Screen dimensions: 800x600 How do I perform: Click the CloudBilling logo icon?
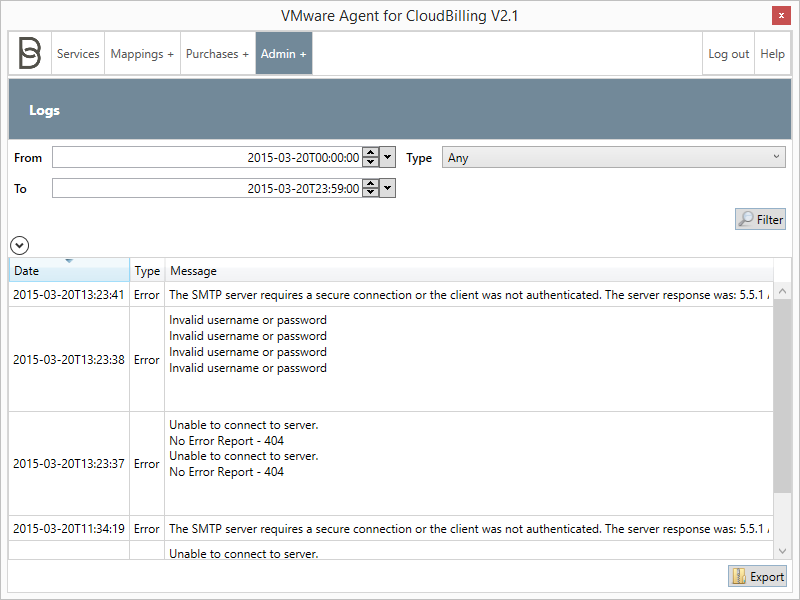[29, 53]
